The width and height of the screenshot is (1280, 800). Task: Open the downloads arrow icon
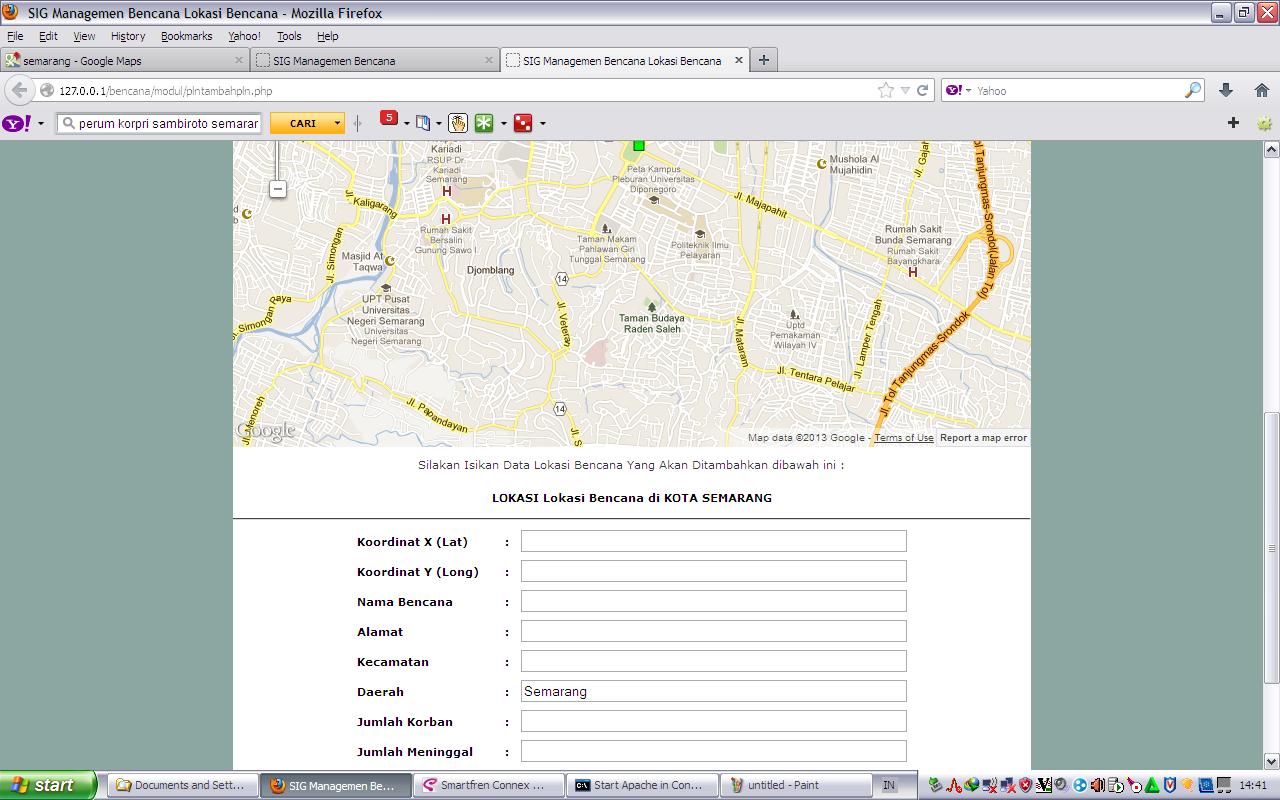pos(1226,90)
